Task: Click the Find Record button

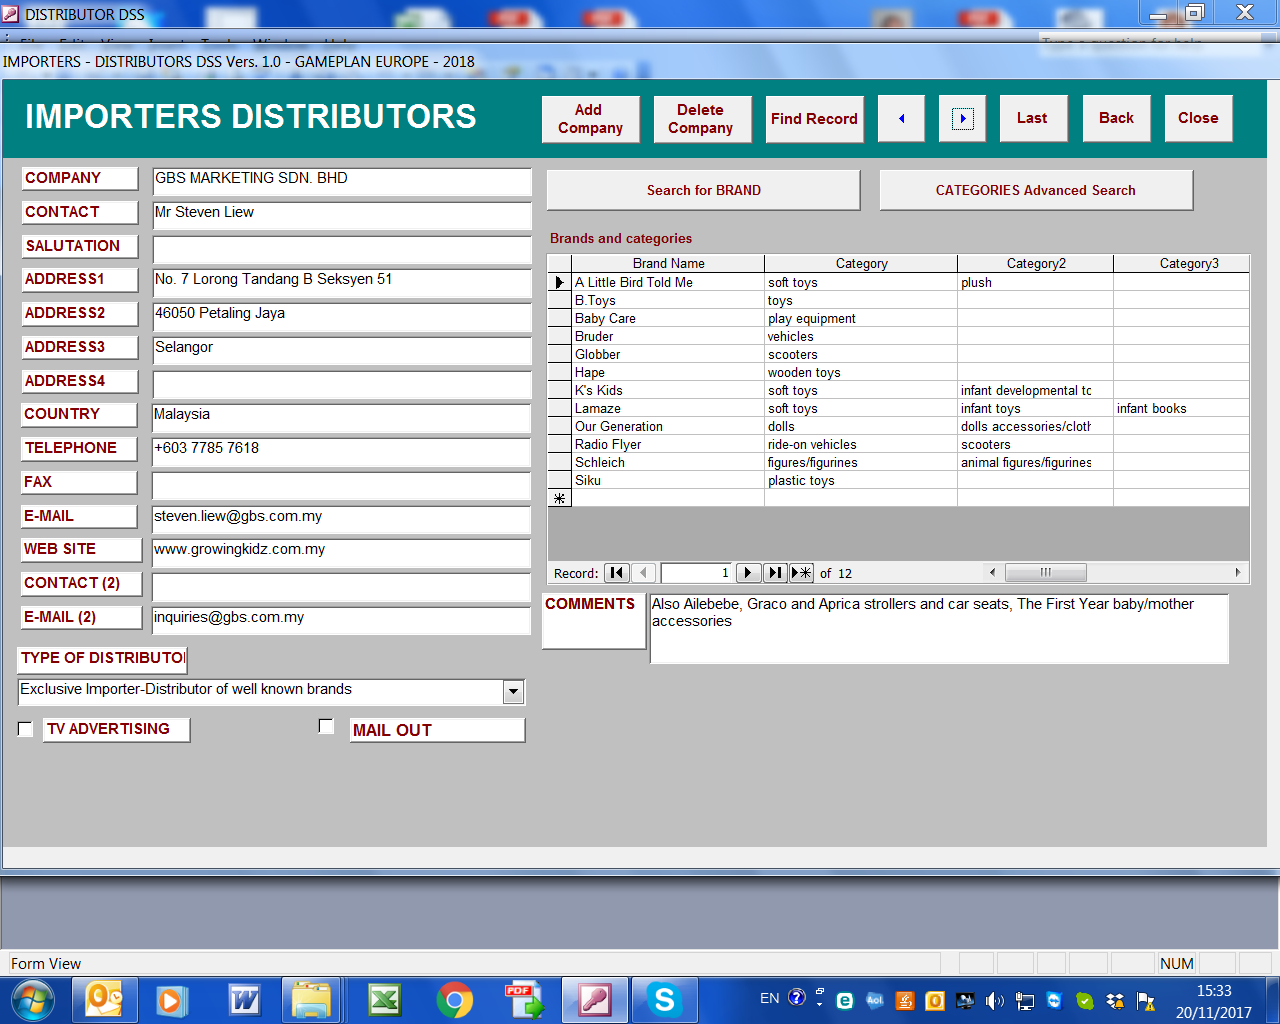Action: pos(815,119)
